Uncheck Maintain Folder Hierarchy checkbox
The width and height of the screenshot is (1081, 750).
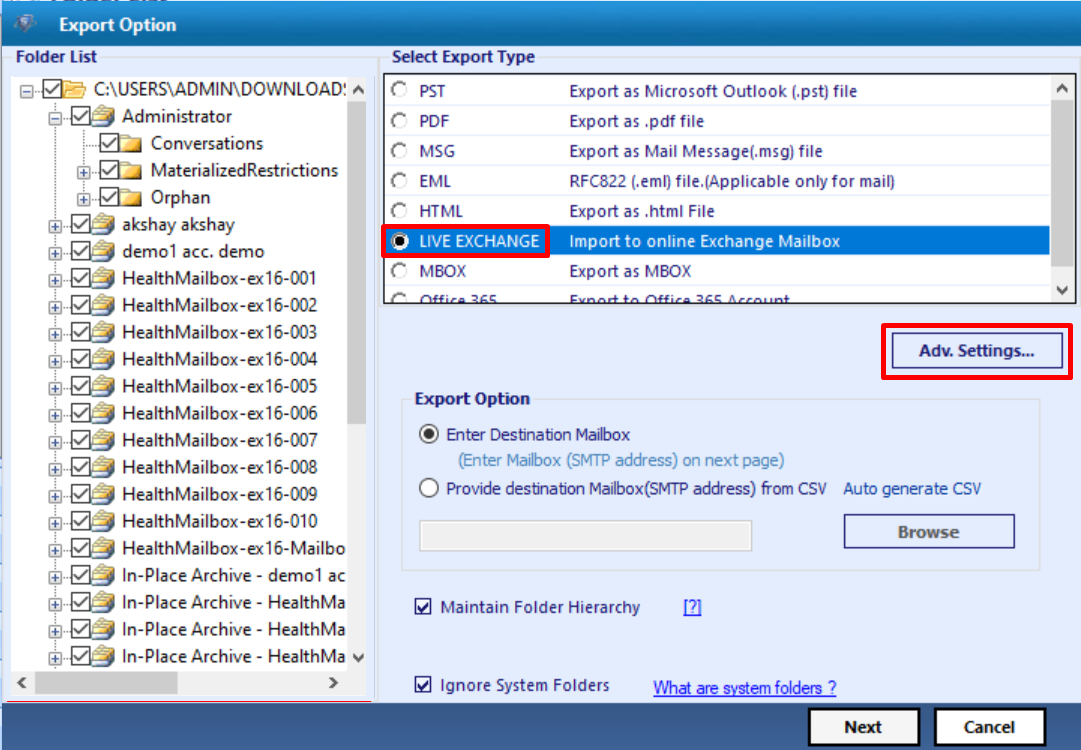(x=422, y=608)
